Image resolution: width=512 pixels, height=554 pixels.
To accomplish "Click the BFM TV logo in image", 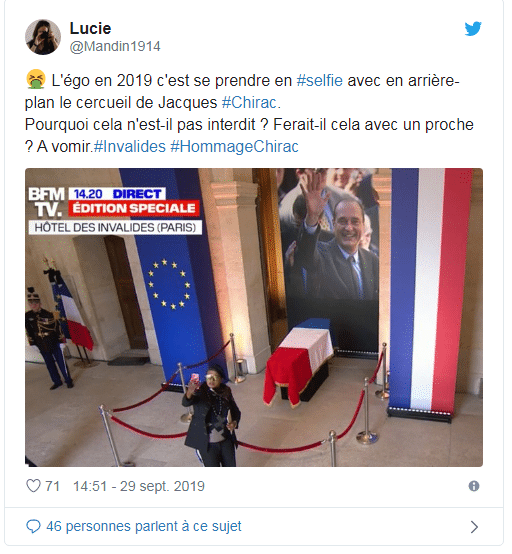I will click(47, 202).
